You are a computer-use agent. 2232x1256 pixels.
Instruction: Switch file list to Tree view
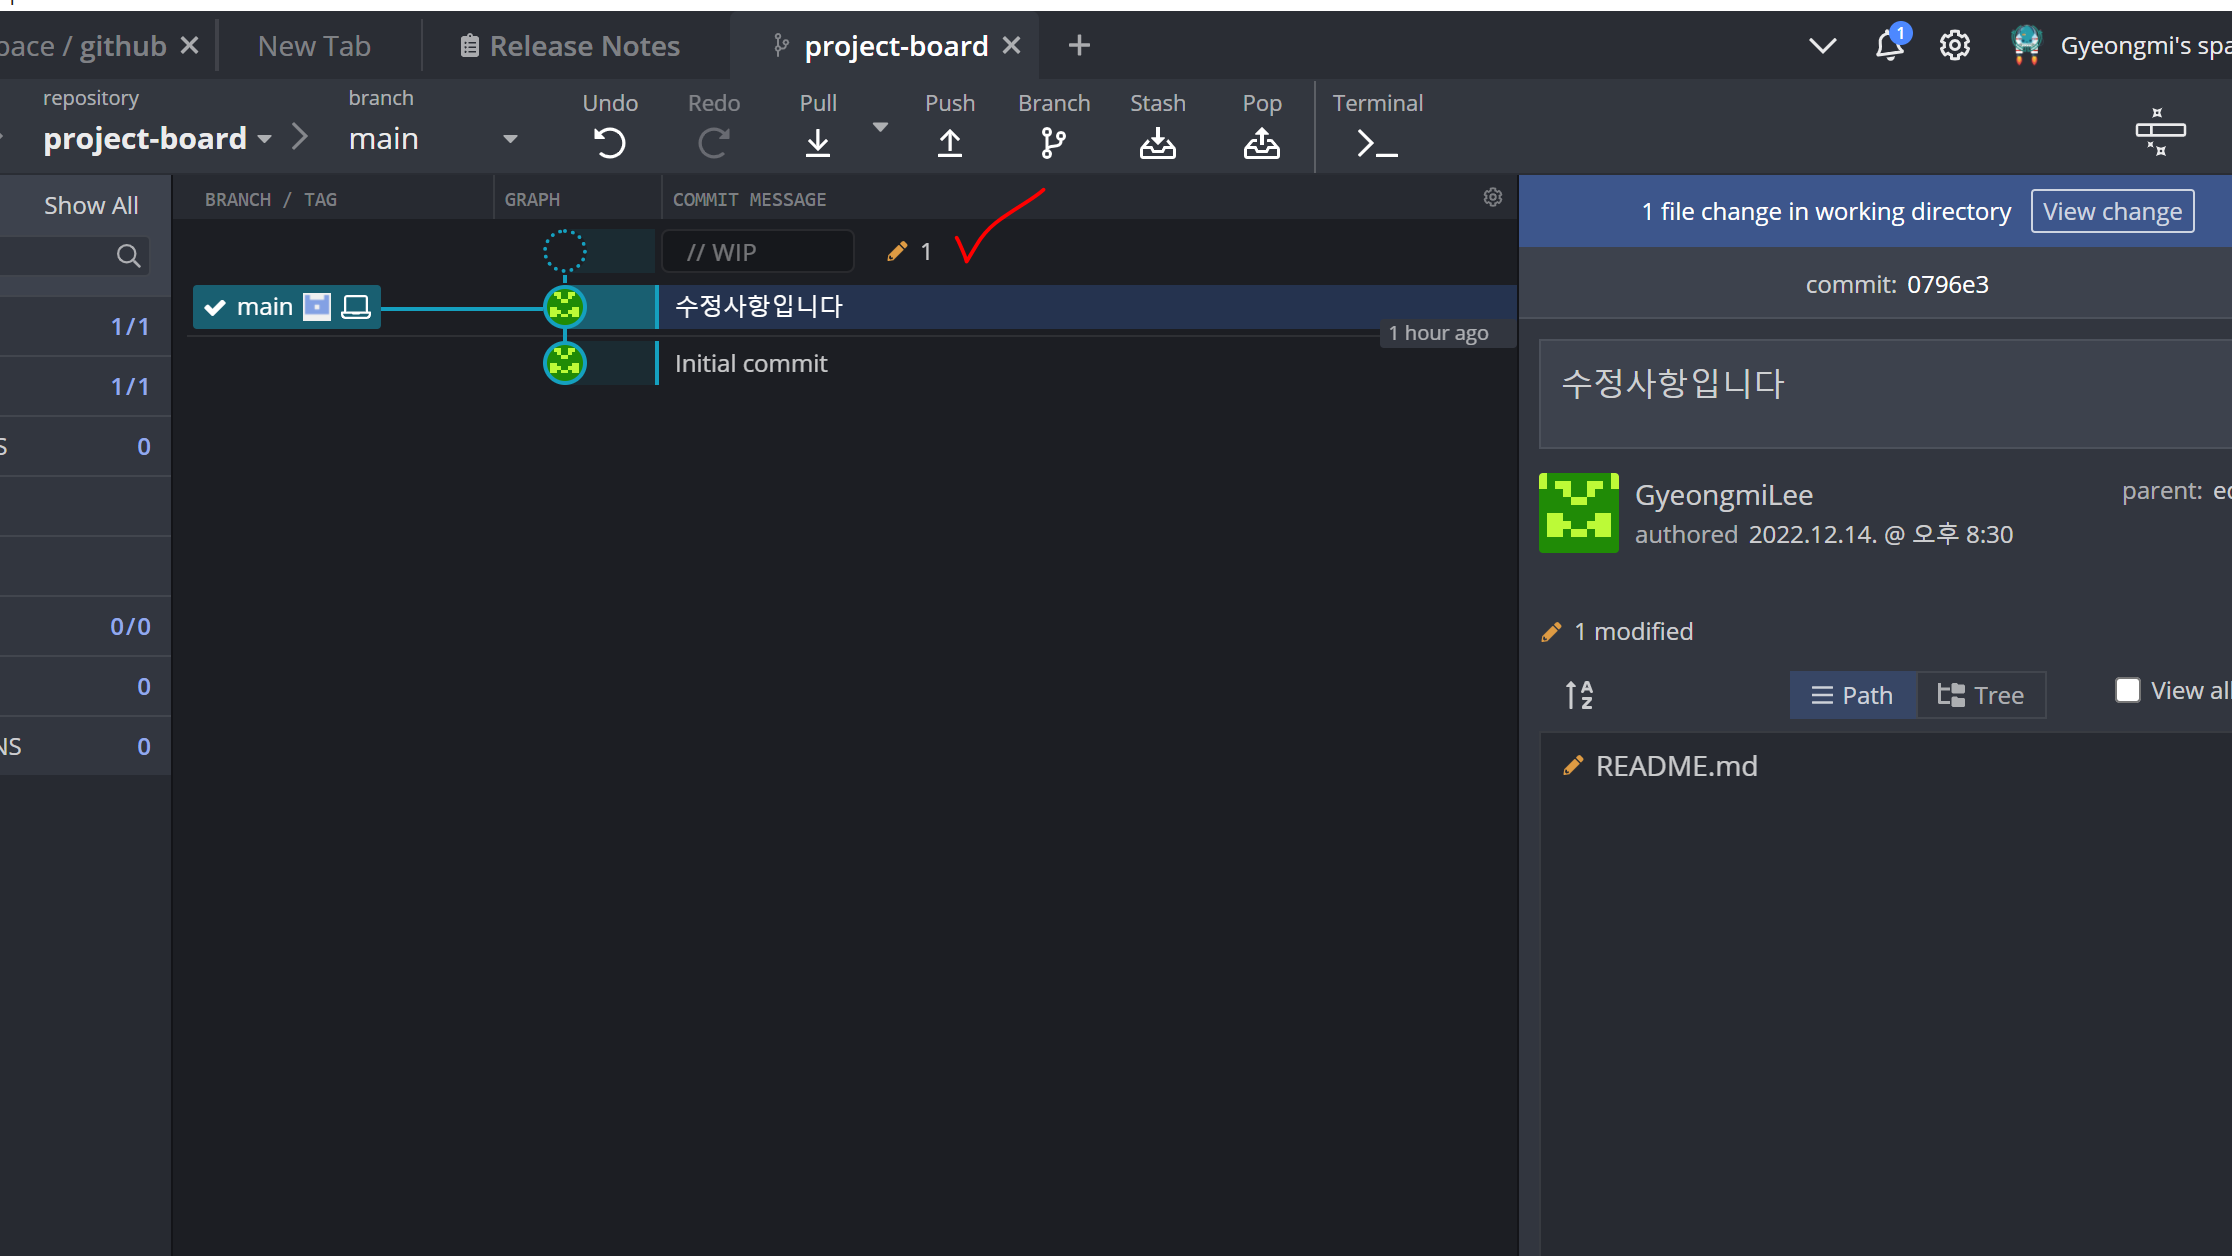tap(1980, 695)
